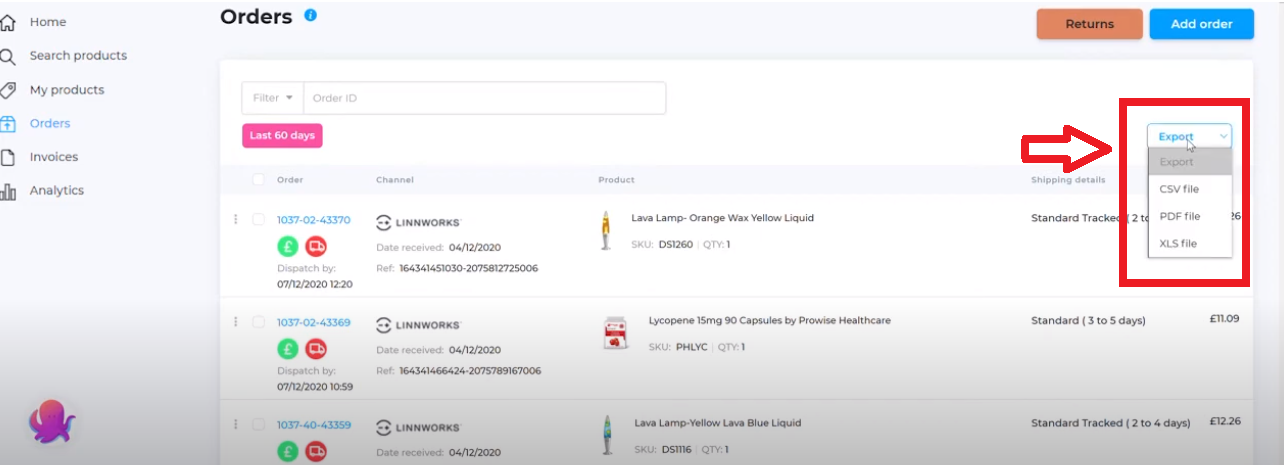Image resolution: width=1284 pixels, height=465 pixels.
Task: Choose XLS file from Export menu
Action: (x=1190, y=243)
